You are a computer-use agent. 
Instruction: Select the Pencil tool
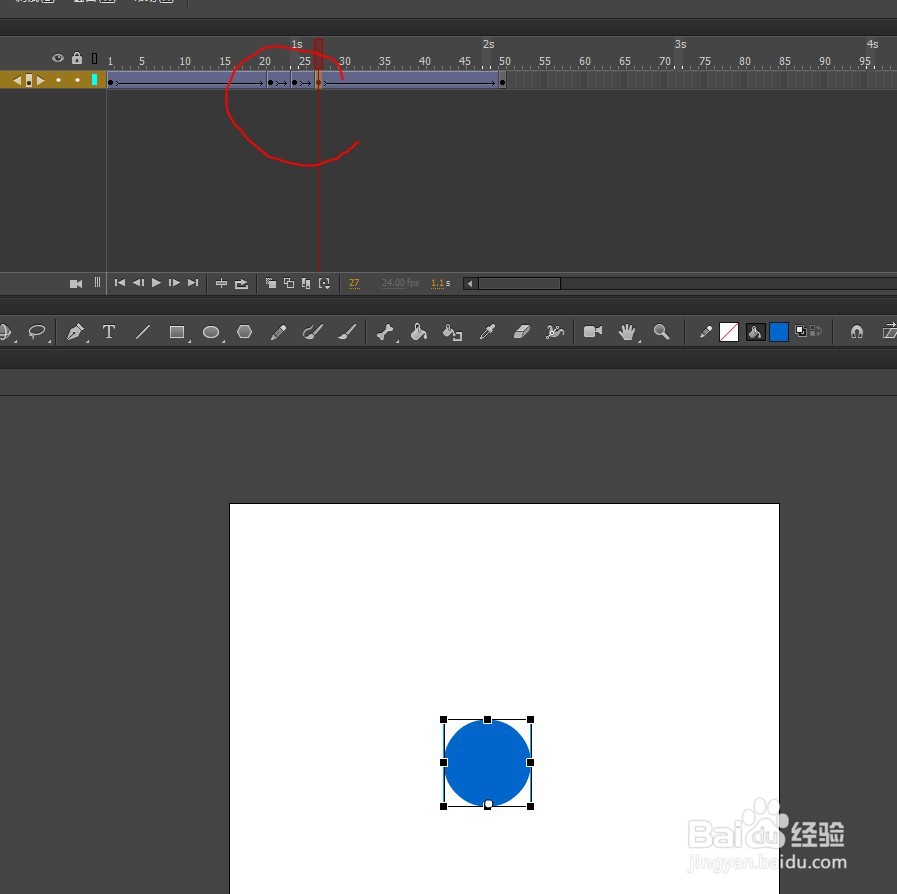[279, 332]
